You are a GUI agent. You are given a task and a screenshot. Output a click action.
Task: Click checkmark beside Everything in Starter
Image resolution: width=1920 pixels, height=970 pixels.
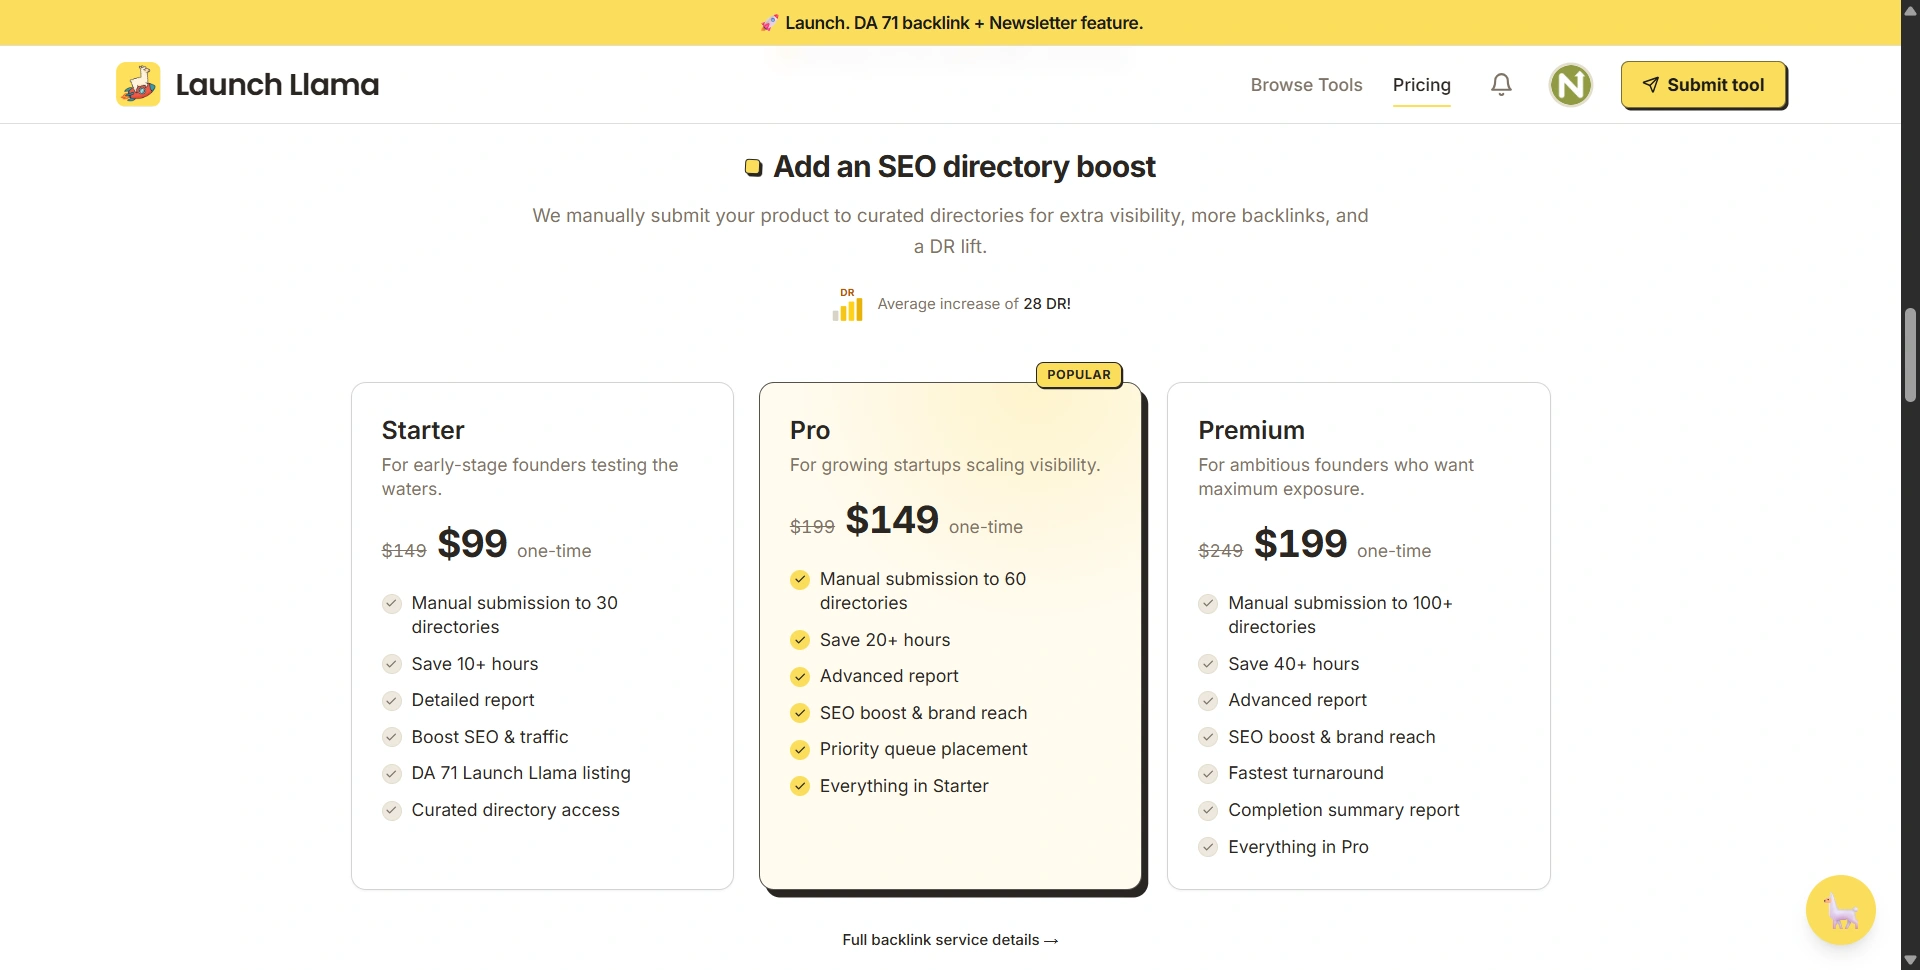click(800, 786)
